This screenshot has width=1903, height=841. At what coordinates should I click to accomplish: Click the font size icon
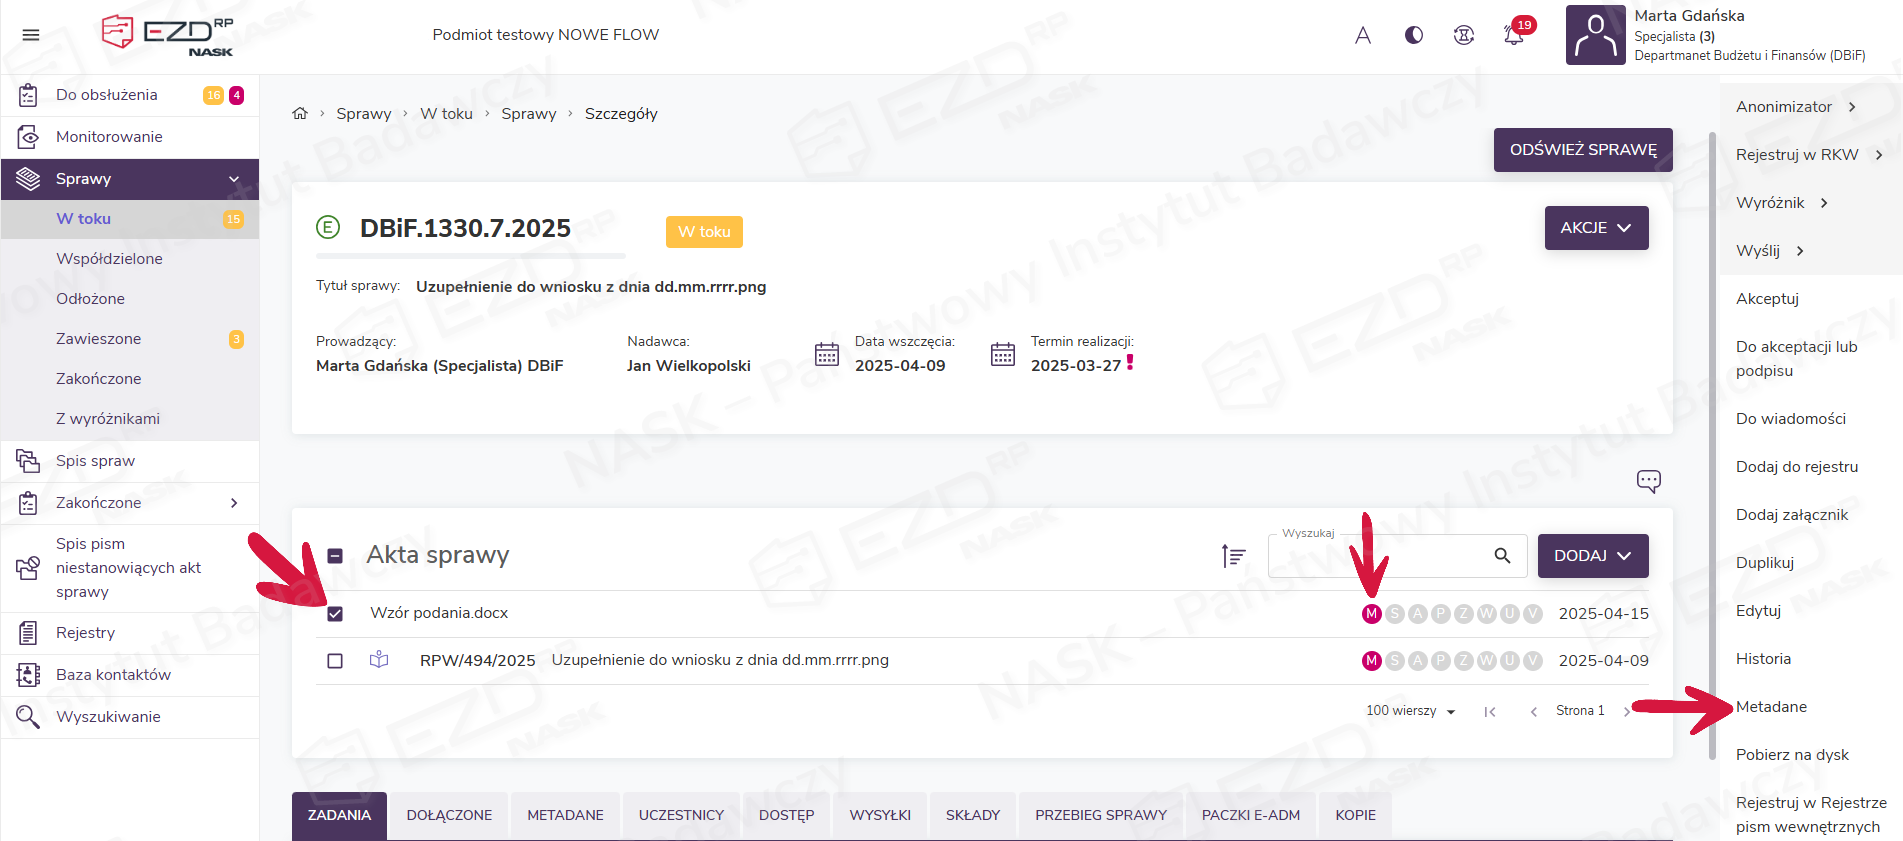(1362, 35)
